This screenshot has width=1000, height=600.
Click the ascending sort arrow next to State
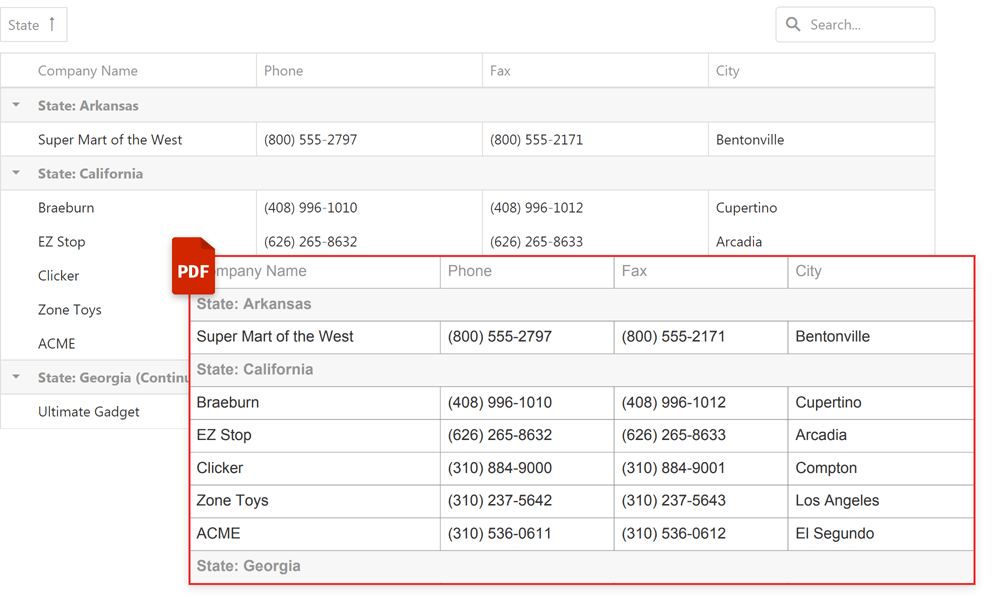(x=54, y=24)
